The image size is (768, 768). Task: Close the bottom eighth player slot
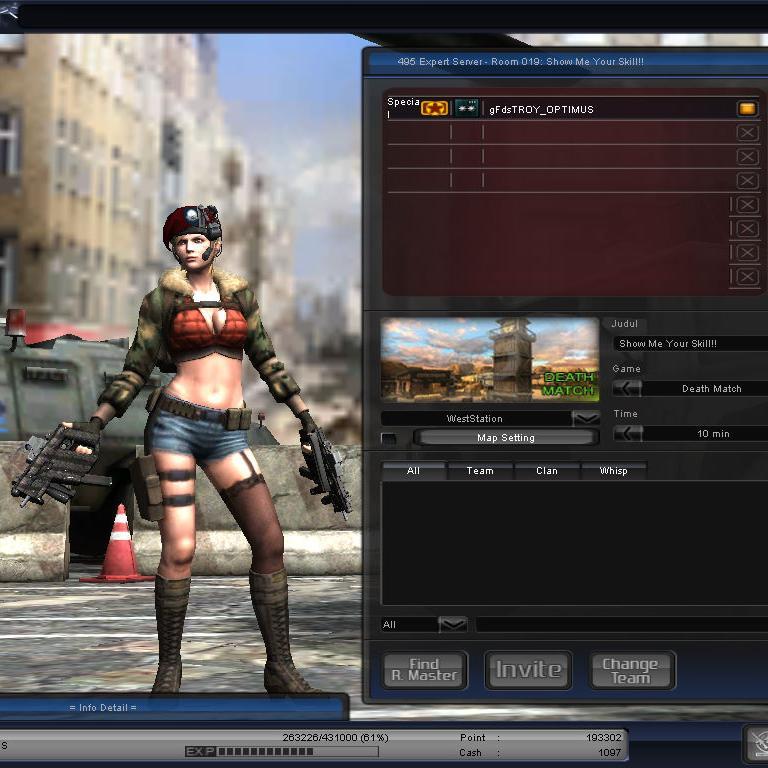click(x=747, y=277)
